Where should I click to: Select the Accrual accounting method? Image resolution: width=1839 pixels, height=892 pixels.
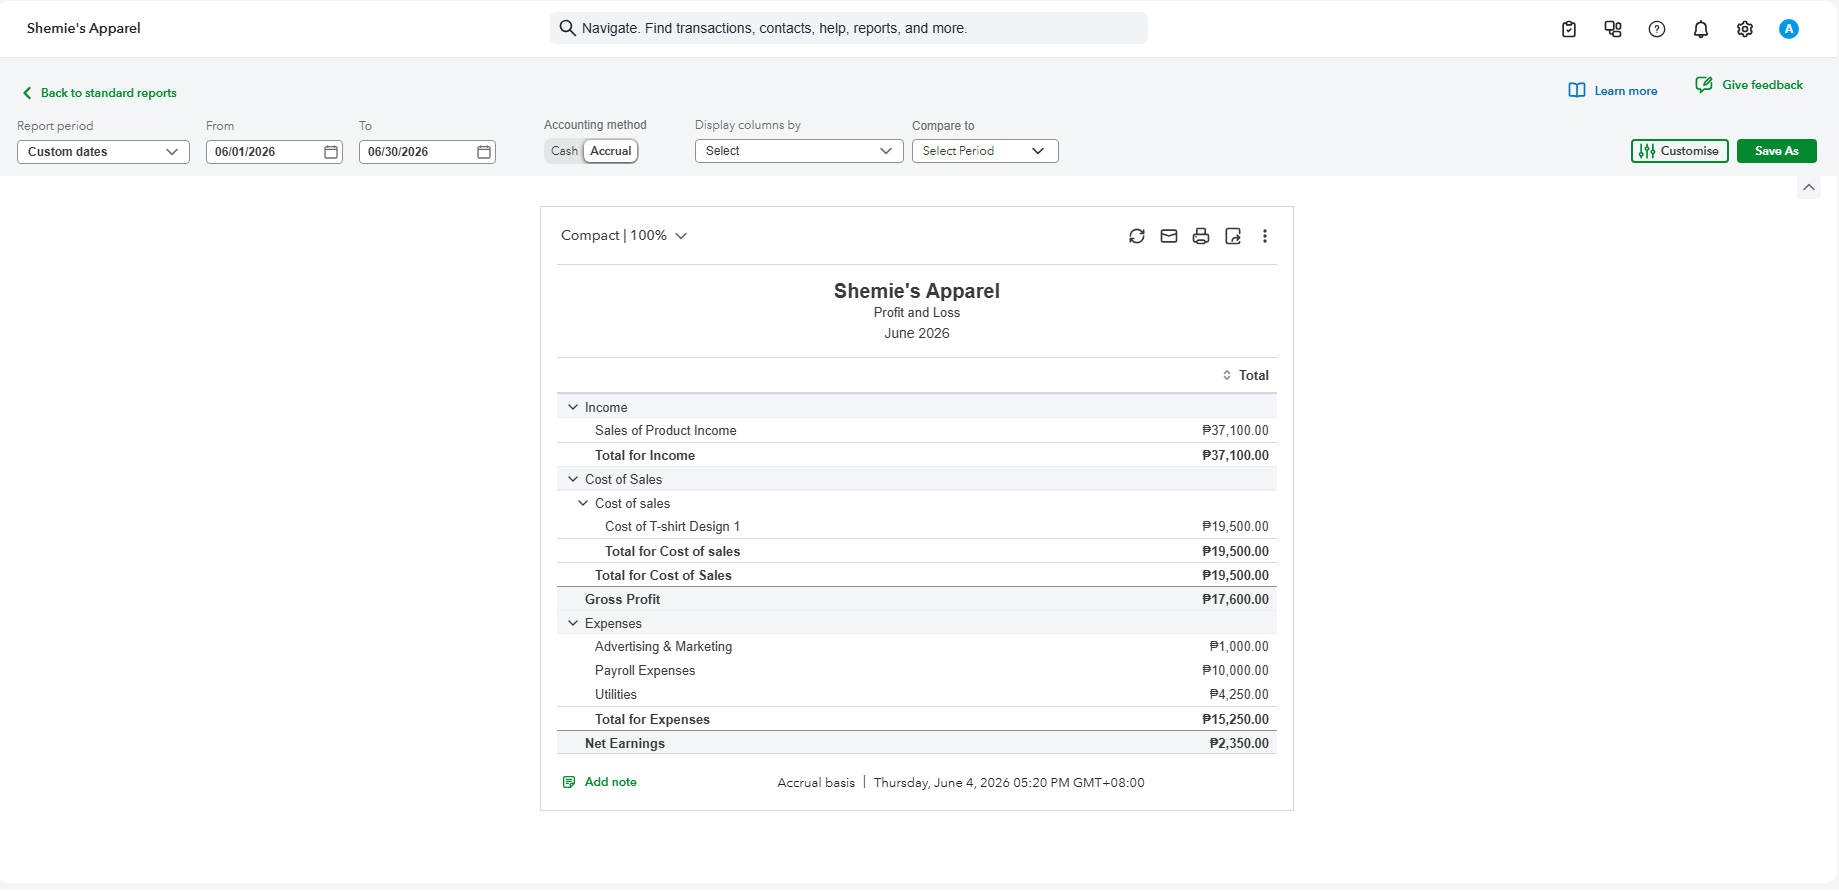pos(611,151)
